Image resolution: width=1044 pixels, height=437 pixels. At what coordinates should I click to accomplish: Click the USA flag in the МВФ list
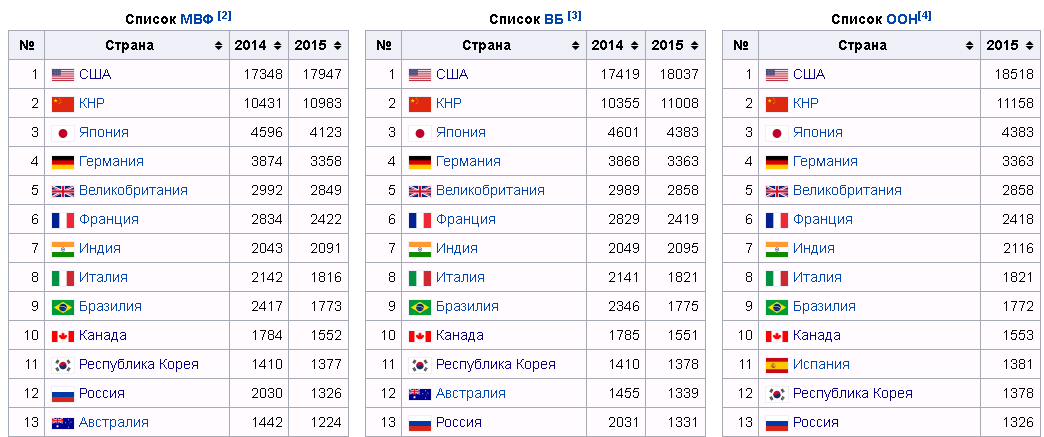63,75
